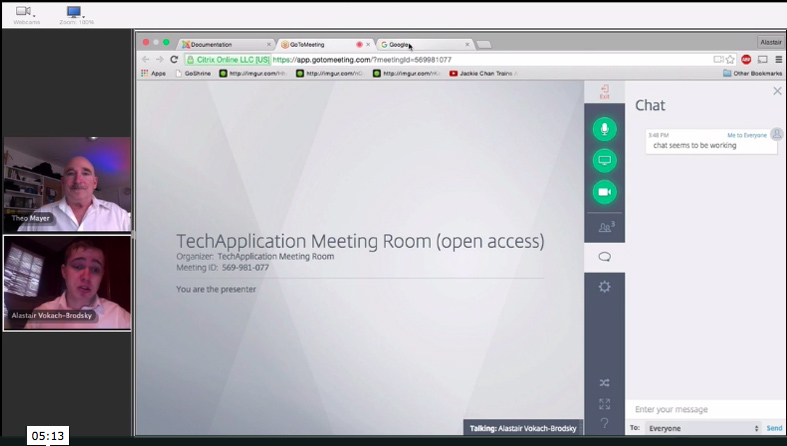Click the shuffle arrows icon in sidebar
Image resolution: width=787 pixels, height=446 pixels.
604,382
